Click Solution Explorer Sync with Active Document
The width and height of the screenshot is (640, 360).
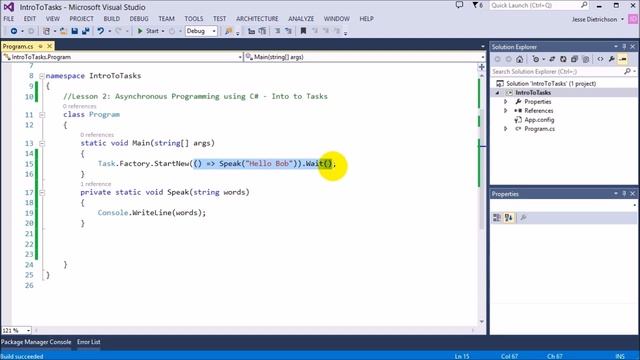tap(552, 59)
